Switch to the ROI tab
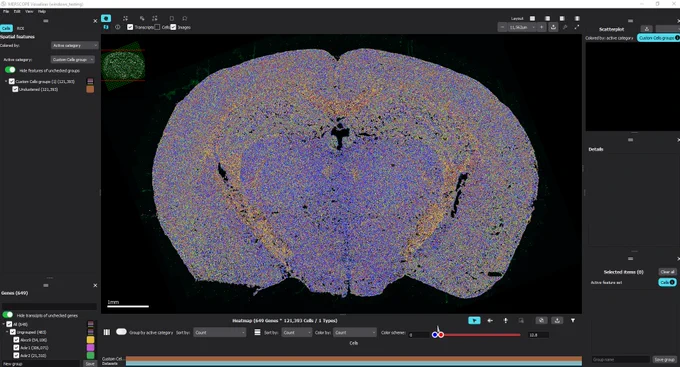The height and width of the screenshot is (367, 680). tap(20, 28)
